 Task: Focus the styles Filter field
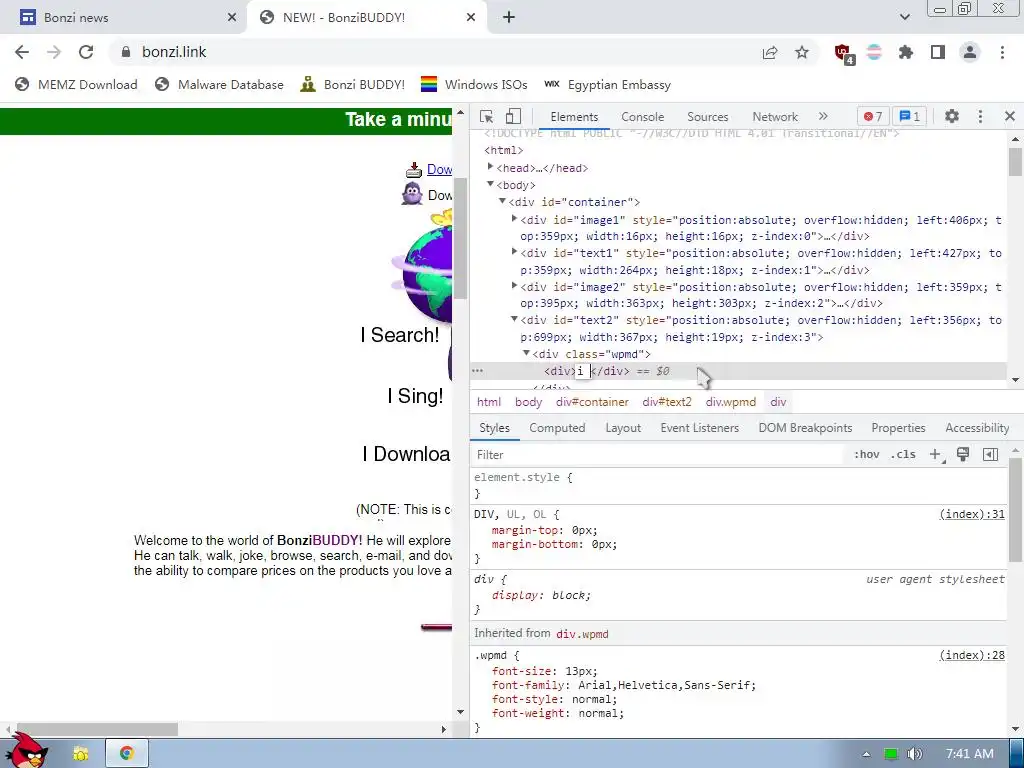pos(658,455)
